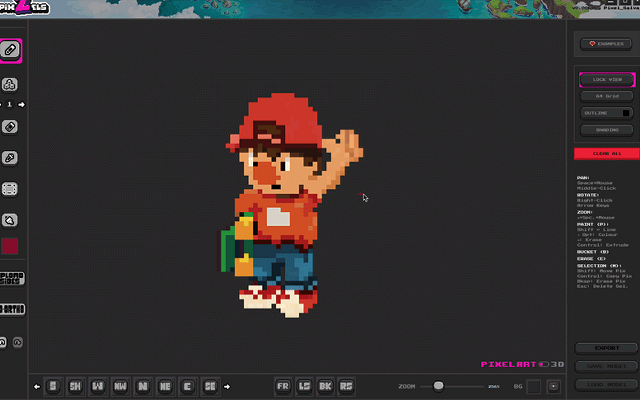Open the dark red current color swatch
The image size is (640, 400).
tap(9, 246)
